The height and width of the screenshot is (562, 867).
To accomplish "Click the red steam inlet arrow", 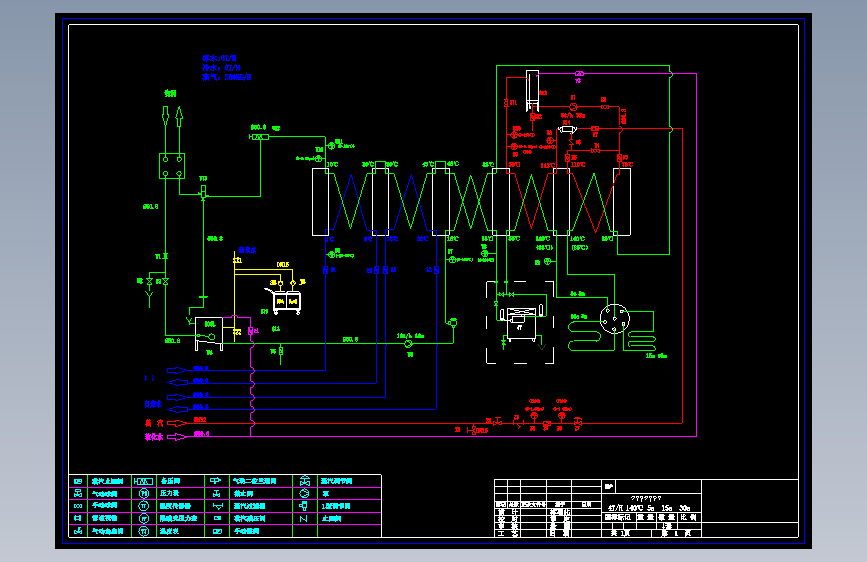I will [x=177, y=423].
